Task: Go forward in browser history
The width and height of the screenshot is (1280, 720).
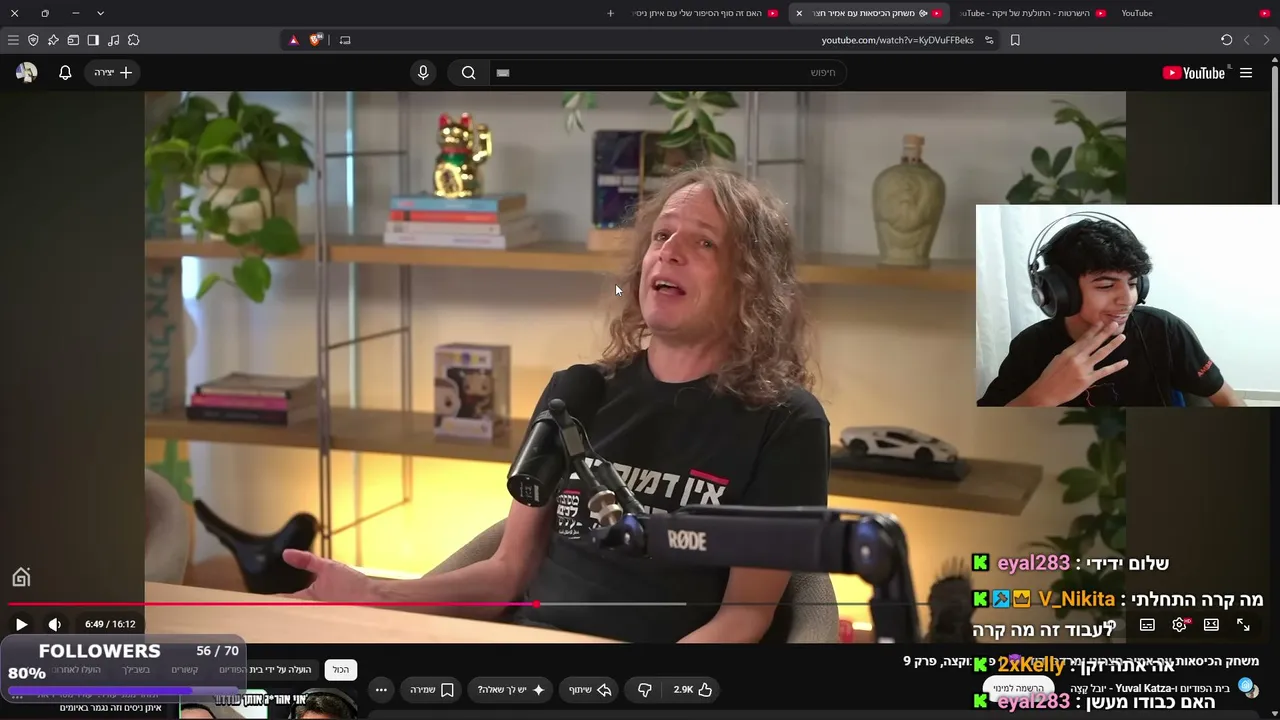Action: point(1246,40)
